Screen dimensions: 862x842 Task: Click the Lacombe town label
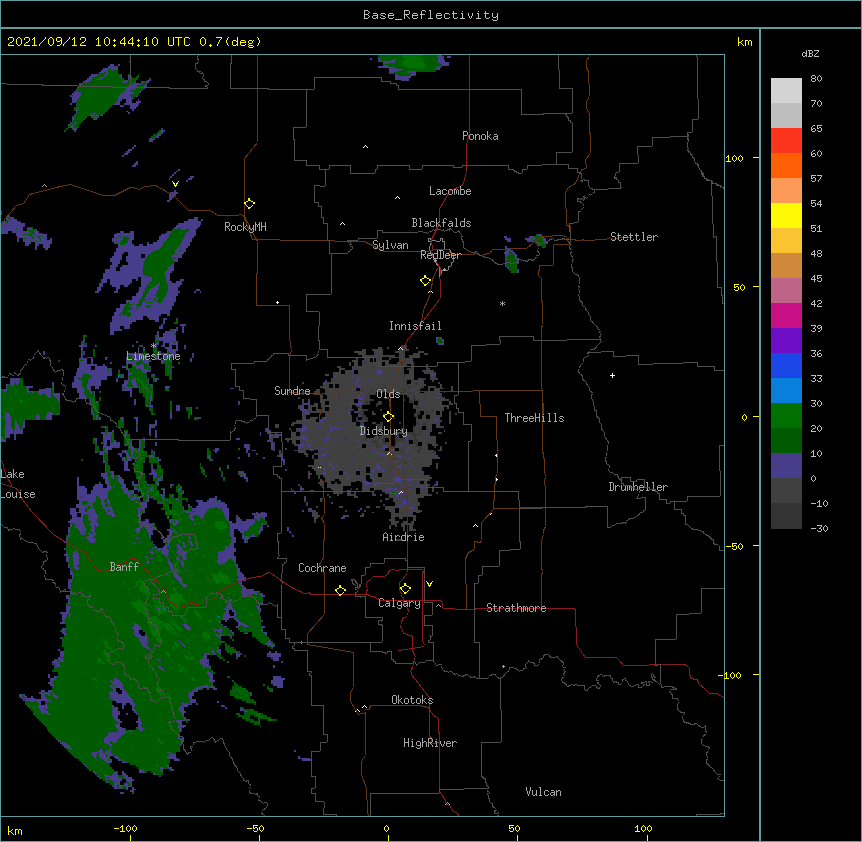(x=450, y=191)
